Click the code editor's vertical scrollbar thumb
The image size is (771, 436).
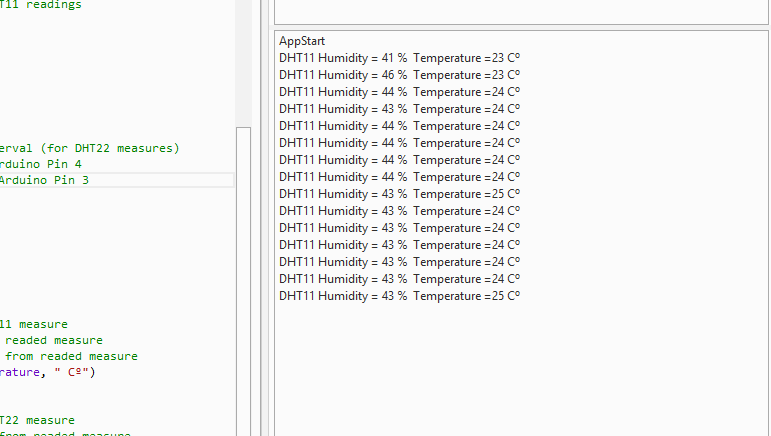click(x=243, y=280)
